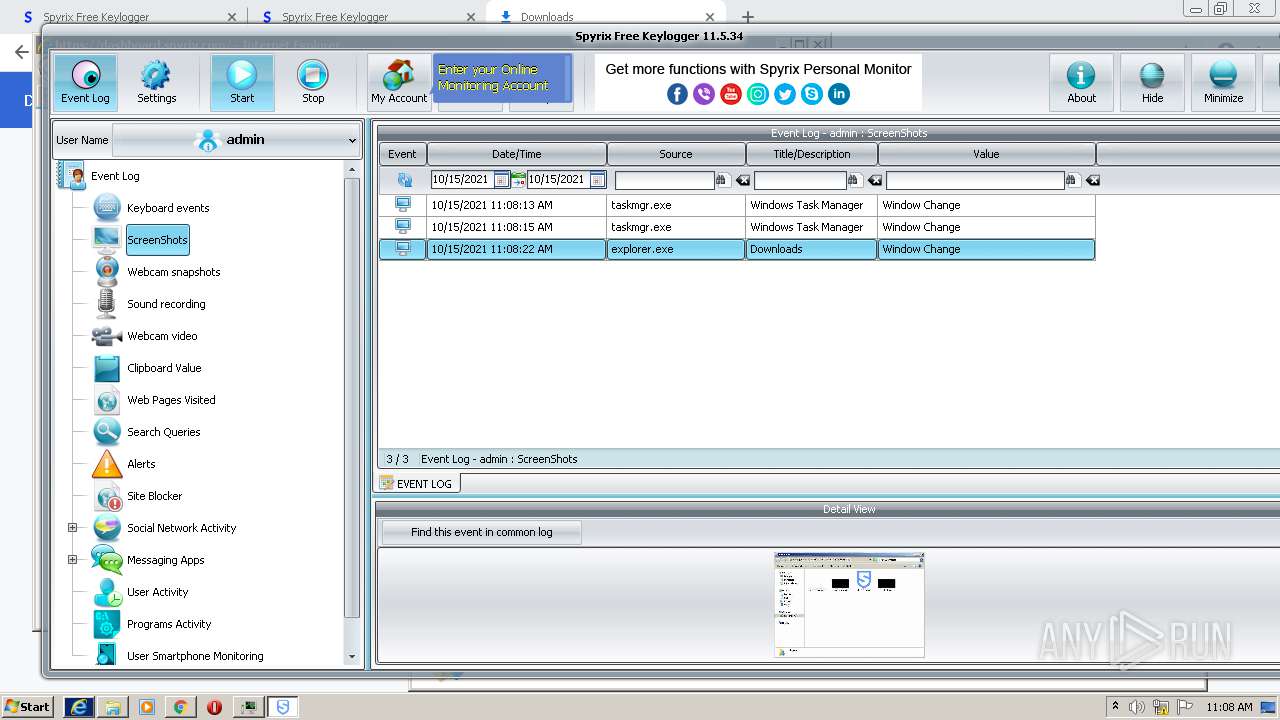Click the Title/Description filter input field
This screenshot has width=1280, height=720.
pos(800,180)
